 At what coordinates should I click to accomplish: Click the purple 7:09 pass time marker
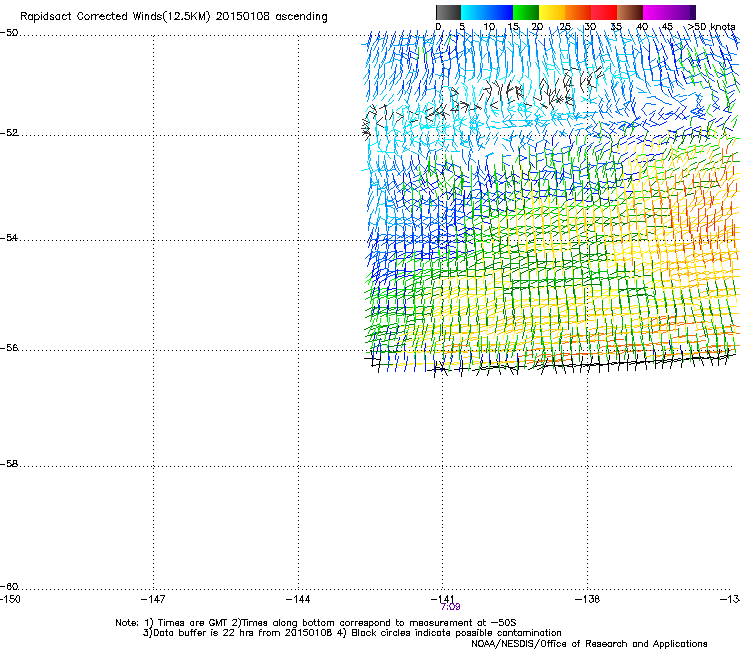coord(450,607)
